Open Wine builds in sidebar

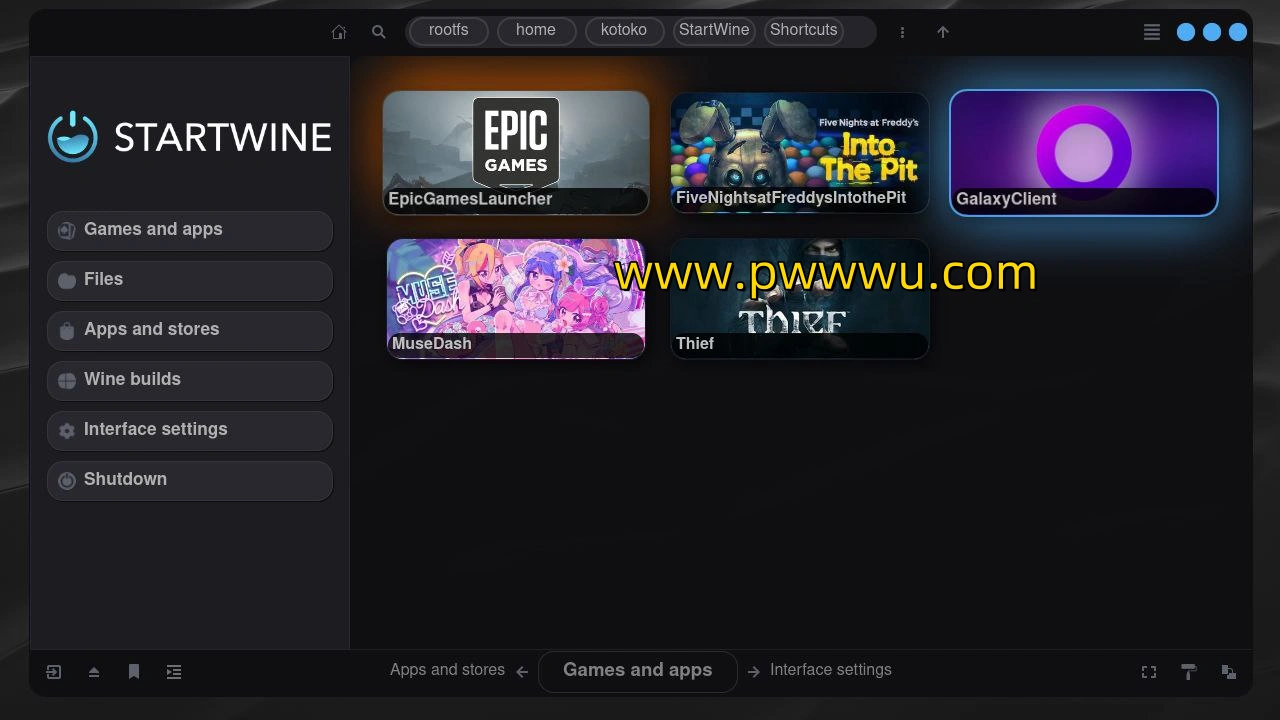click(189, 380)
